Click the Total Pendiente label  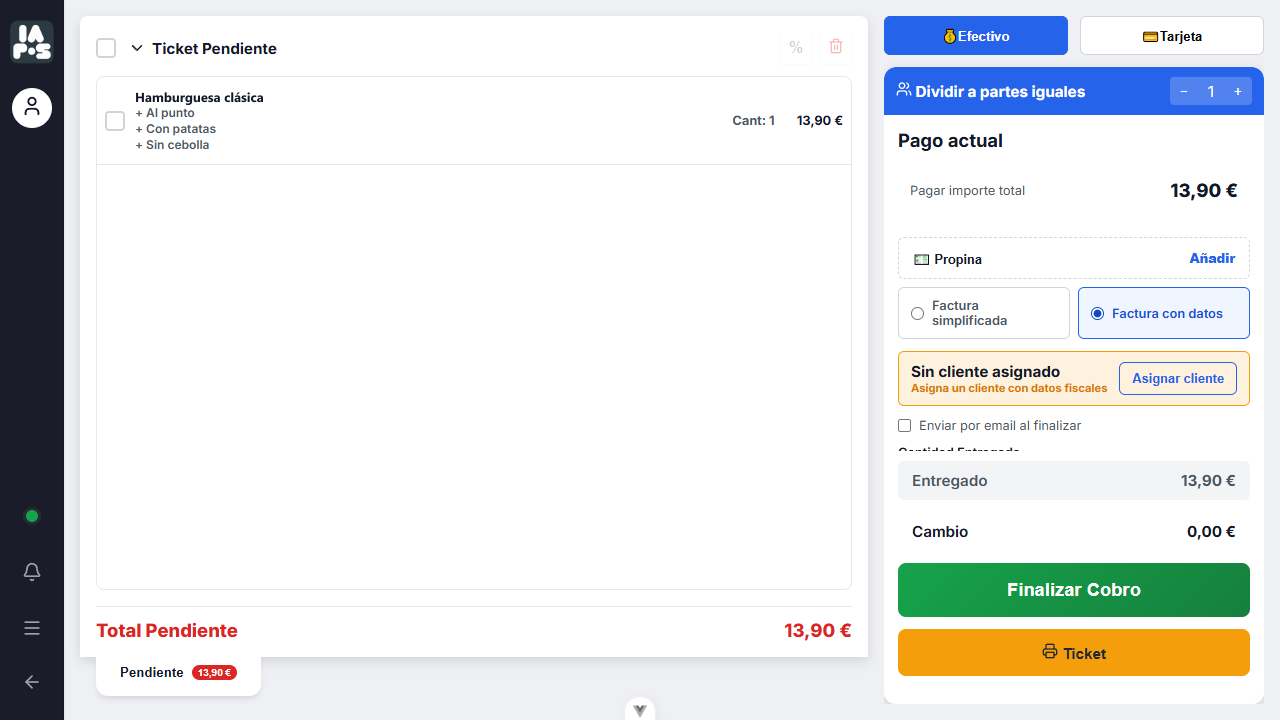tap(167, 631)
